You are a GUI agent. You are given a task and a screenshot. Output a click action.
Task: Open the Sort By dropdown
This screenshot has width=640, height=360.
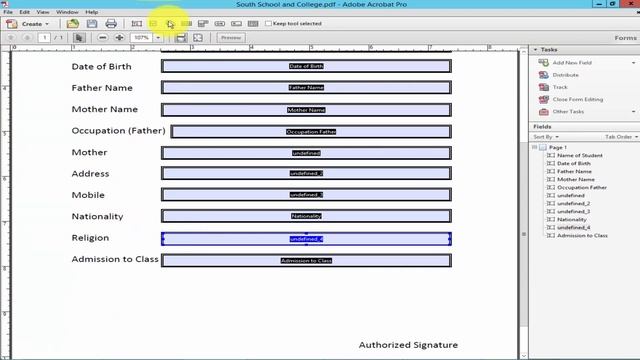point(546,137)
